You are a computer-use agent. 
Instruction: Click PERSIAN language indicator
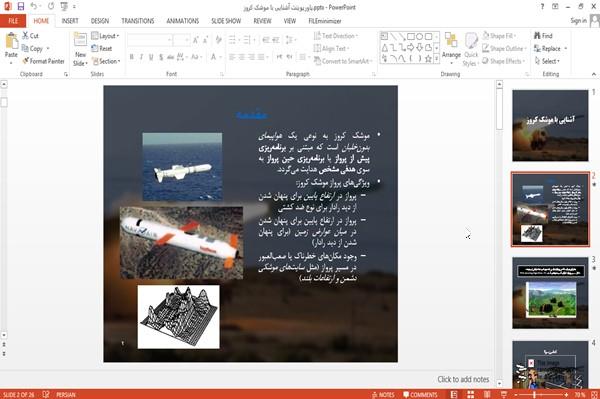point(66,394)
